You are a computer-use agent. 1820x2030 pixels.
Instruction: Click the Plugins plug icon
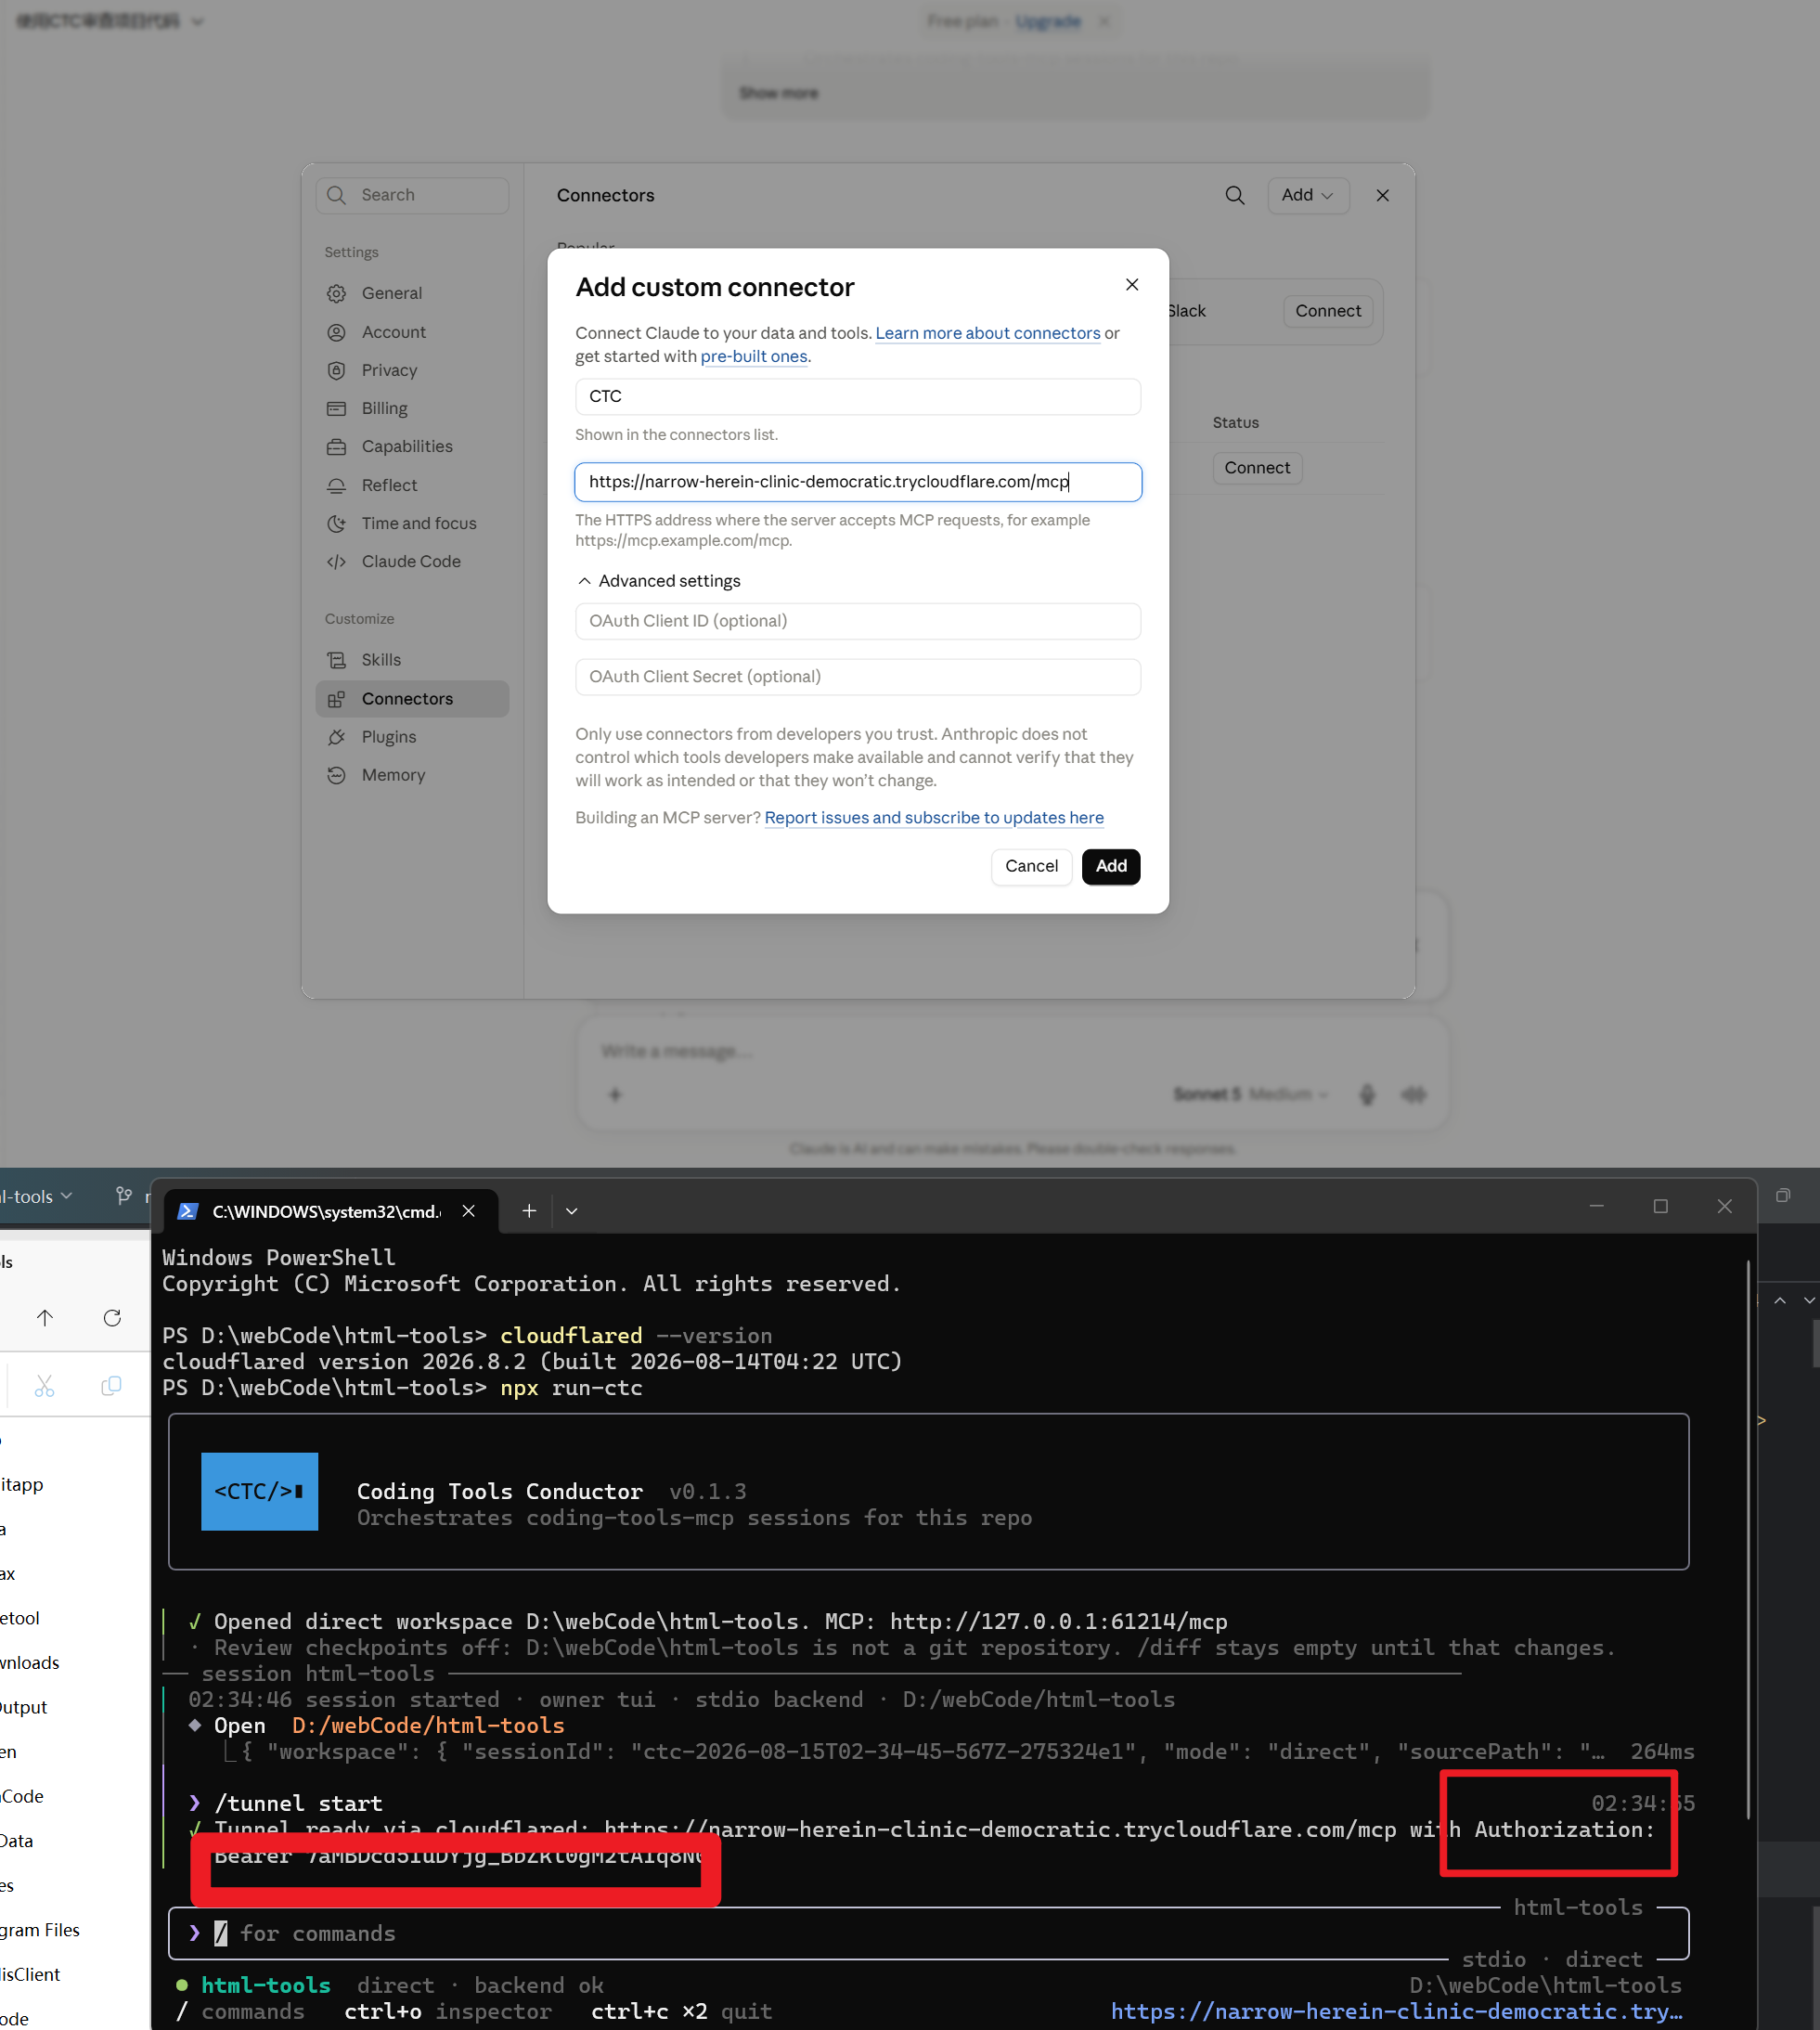[x=337, y=737]
